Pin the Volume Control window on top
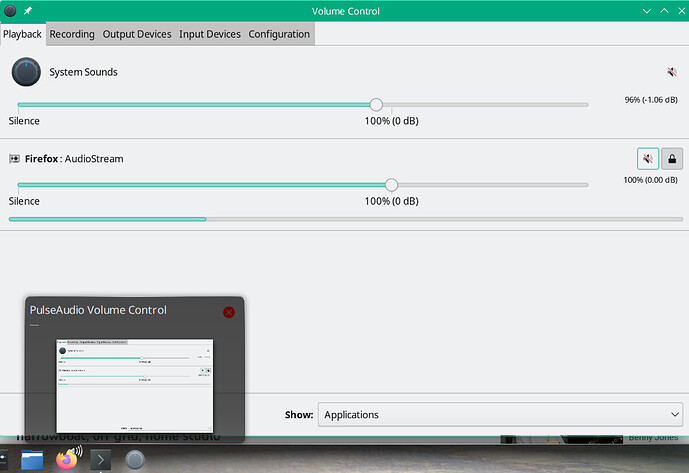This screenshot has height=473, width=689. (27, 9)
